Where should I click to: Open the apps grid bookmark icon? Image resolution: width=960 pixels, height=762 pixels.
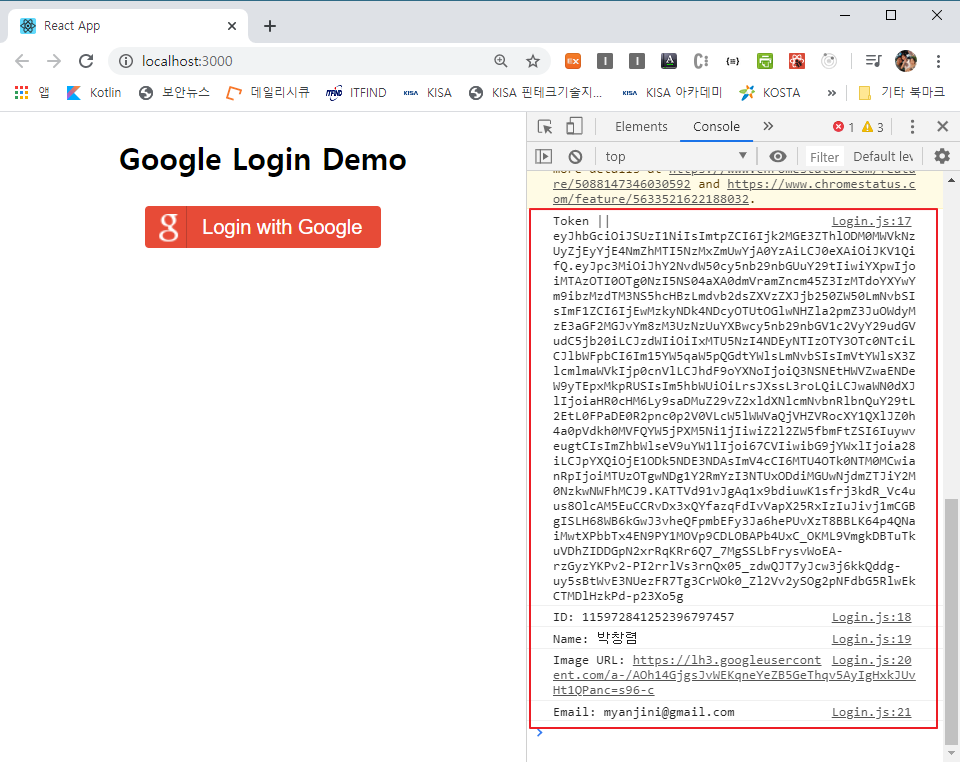21,92
